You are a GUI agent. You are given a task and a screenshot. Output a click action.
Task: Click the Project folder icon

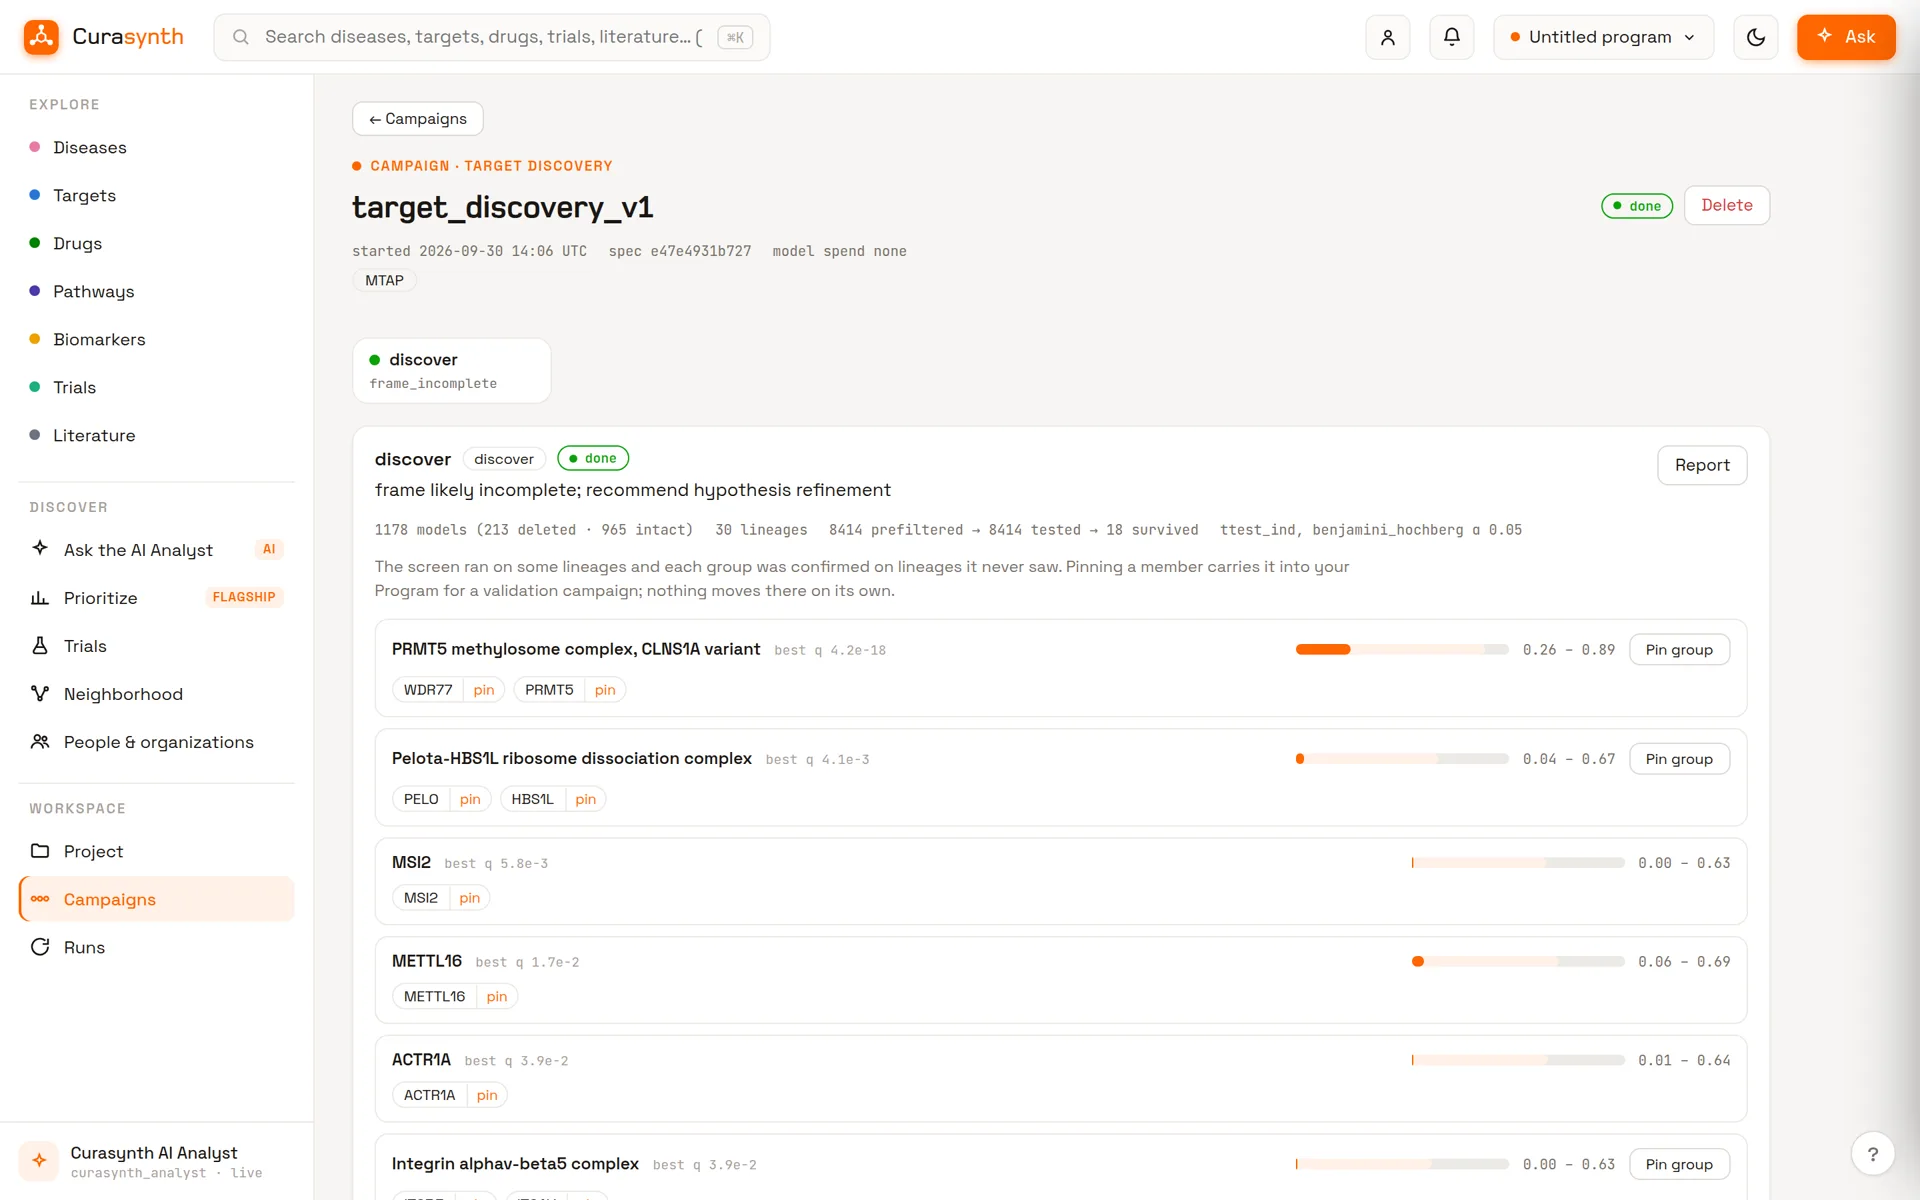pos(40,851)
